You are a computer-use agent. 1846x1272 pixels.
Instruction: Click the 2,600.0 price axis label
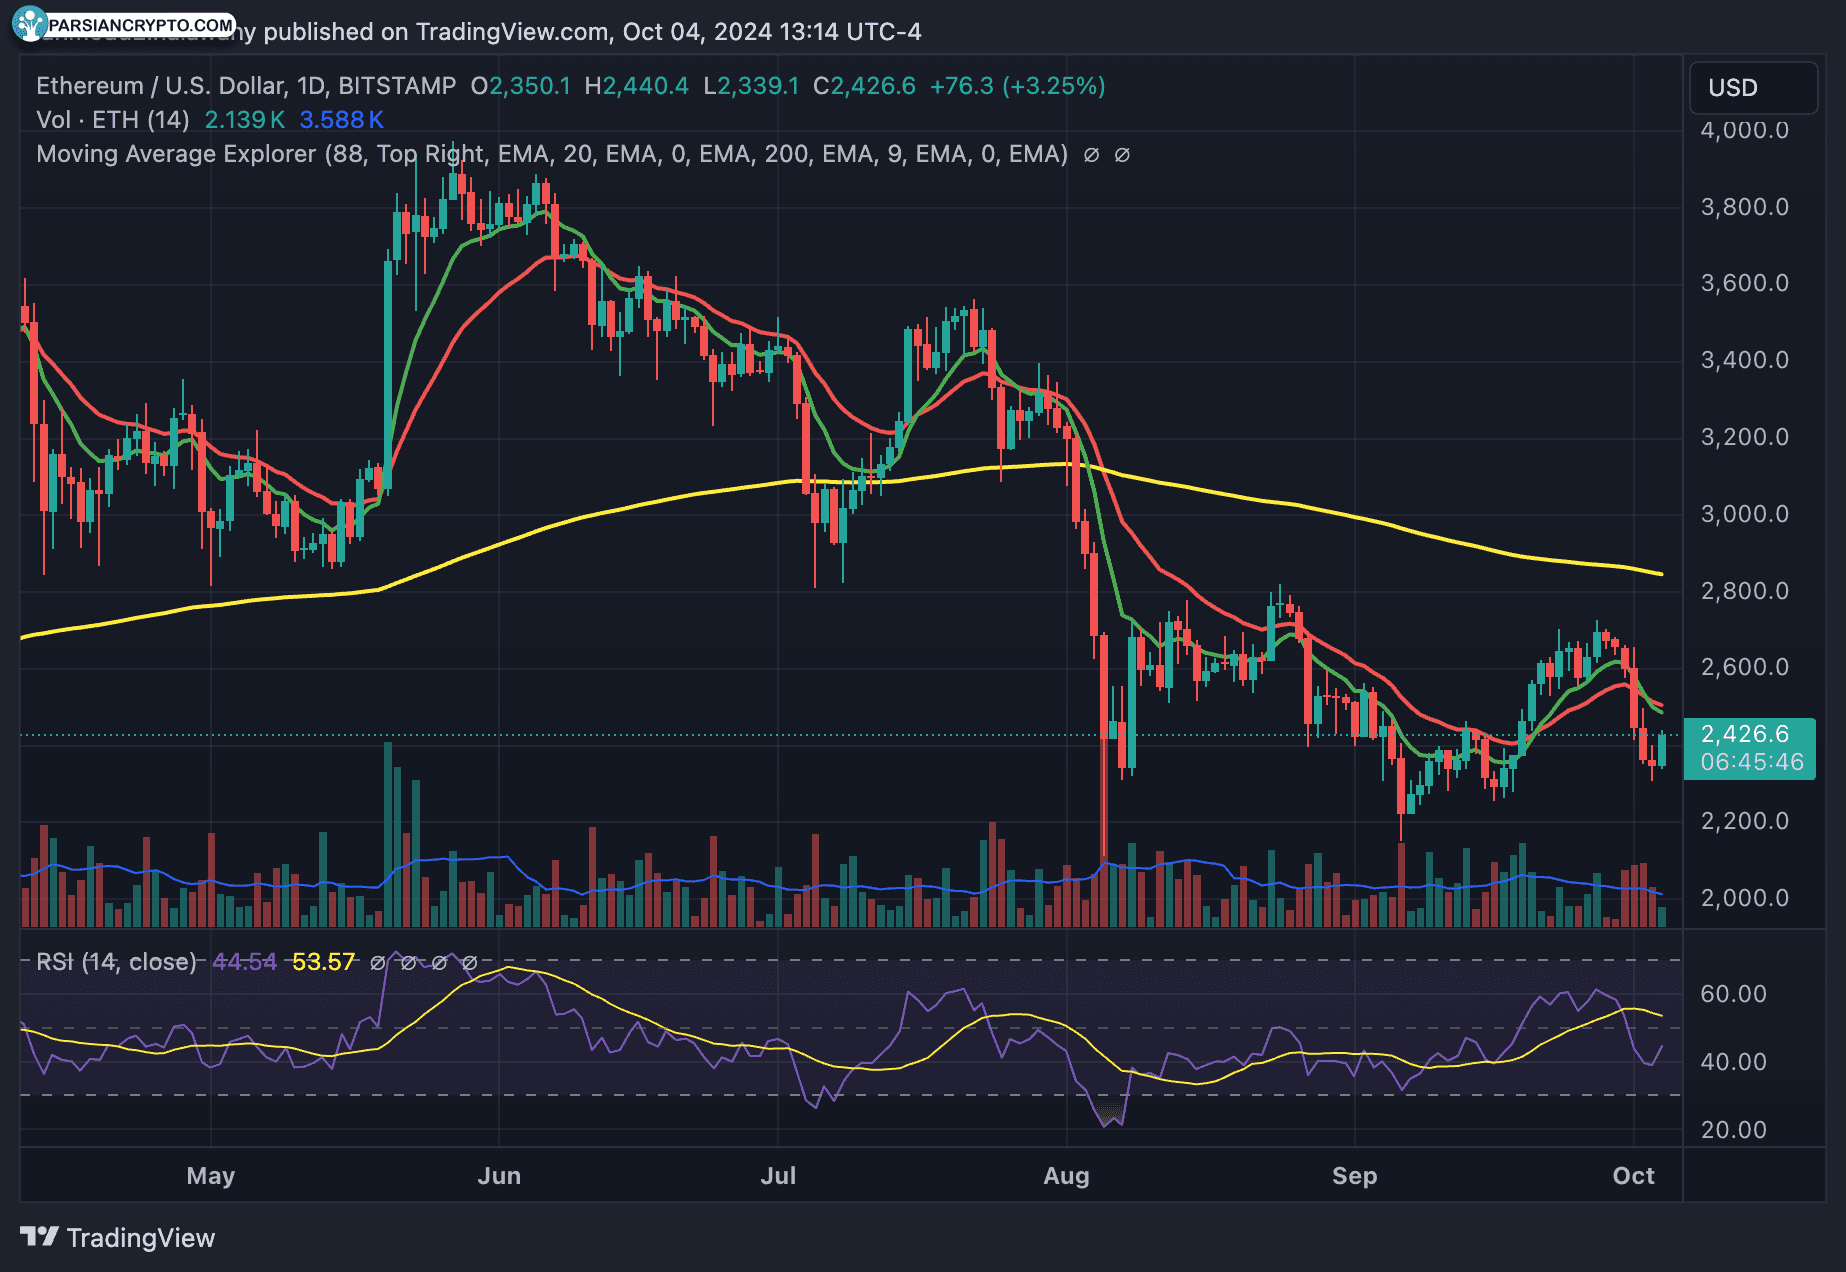1745,667
